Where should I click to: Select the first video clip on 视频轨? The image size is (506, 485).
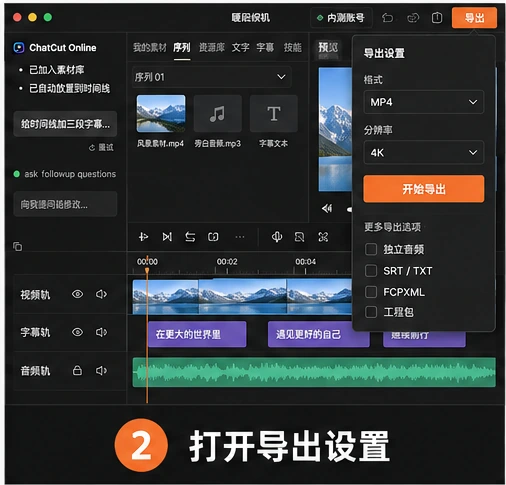[166, 297]
